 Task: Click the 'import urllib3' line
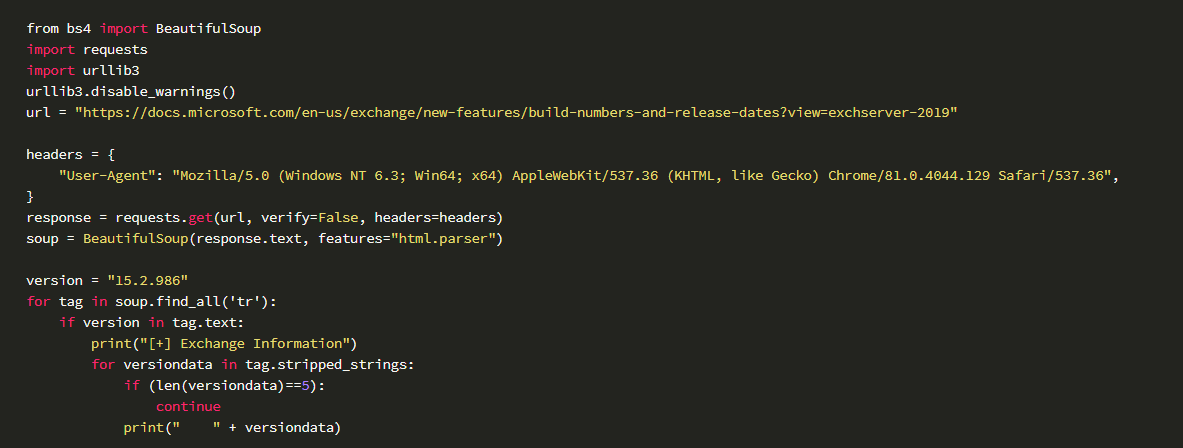tap(82, 70)
